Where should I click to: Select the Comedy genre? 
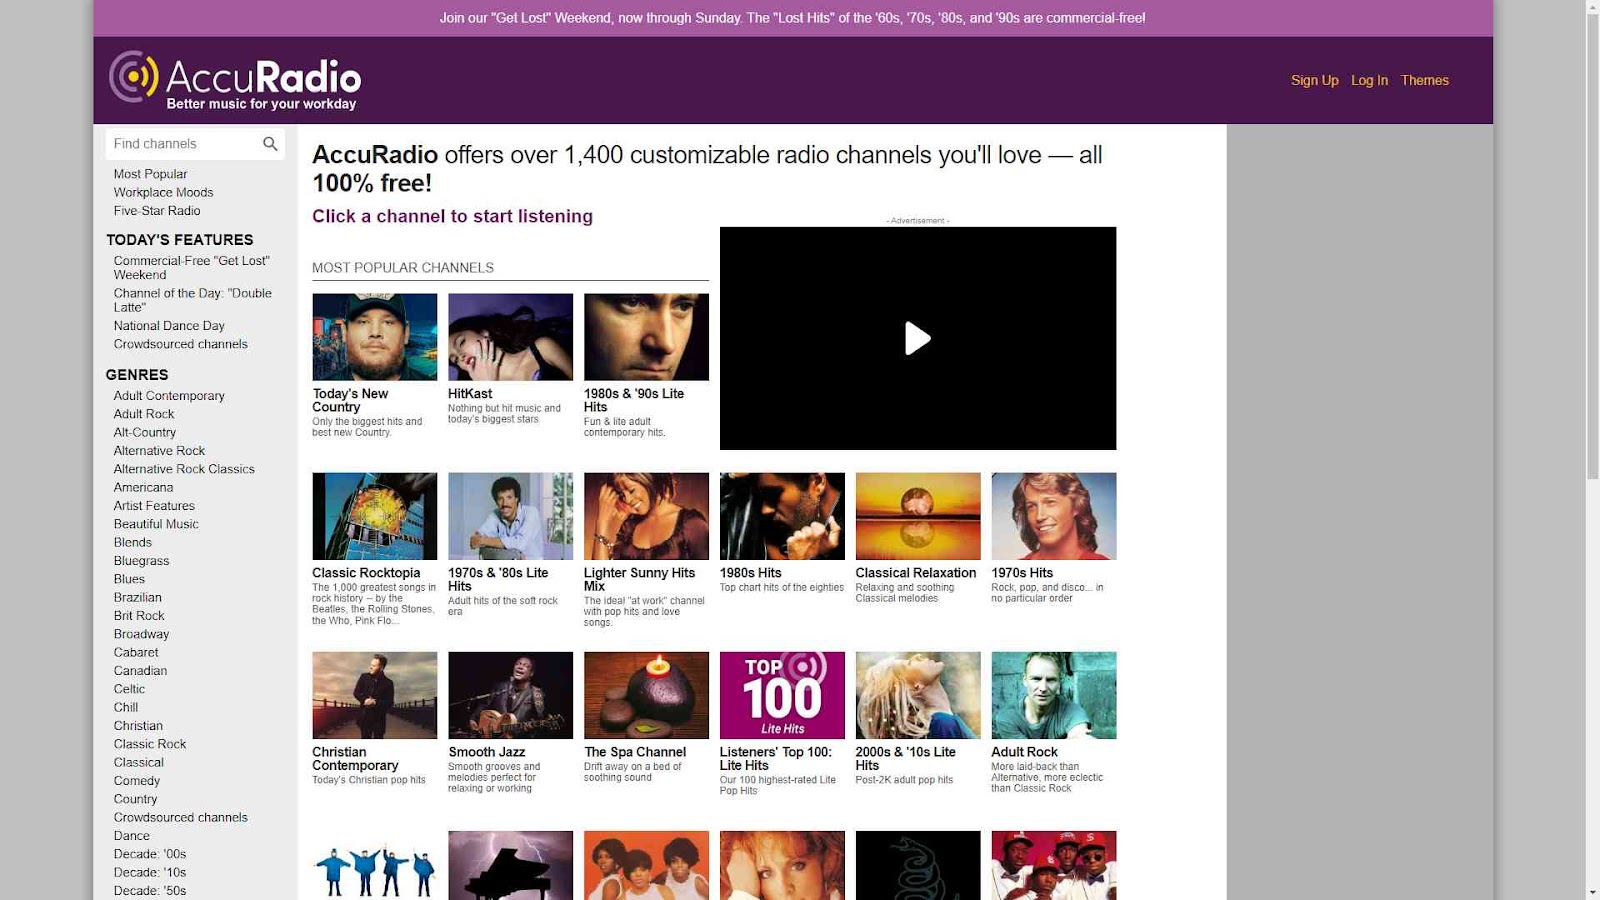137,781
